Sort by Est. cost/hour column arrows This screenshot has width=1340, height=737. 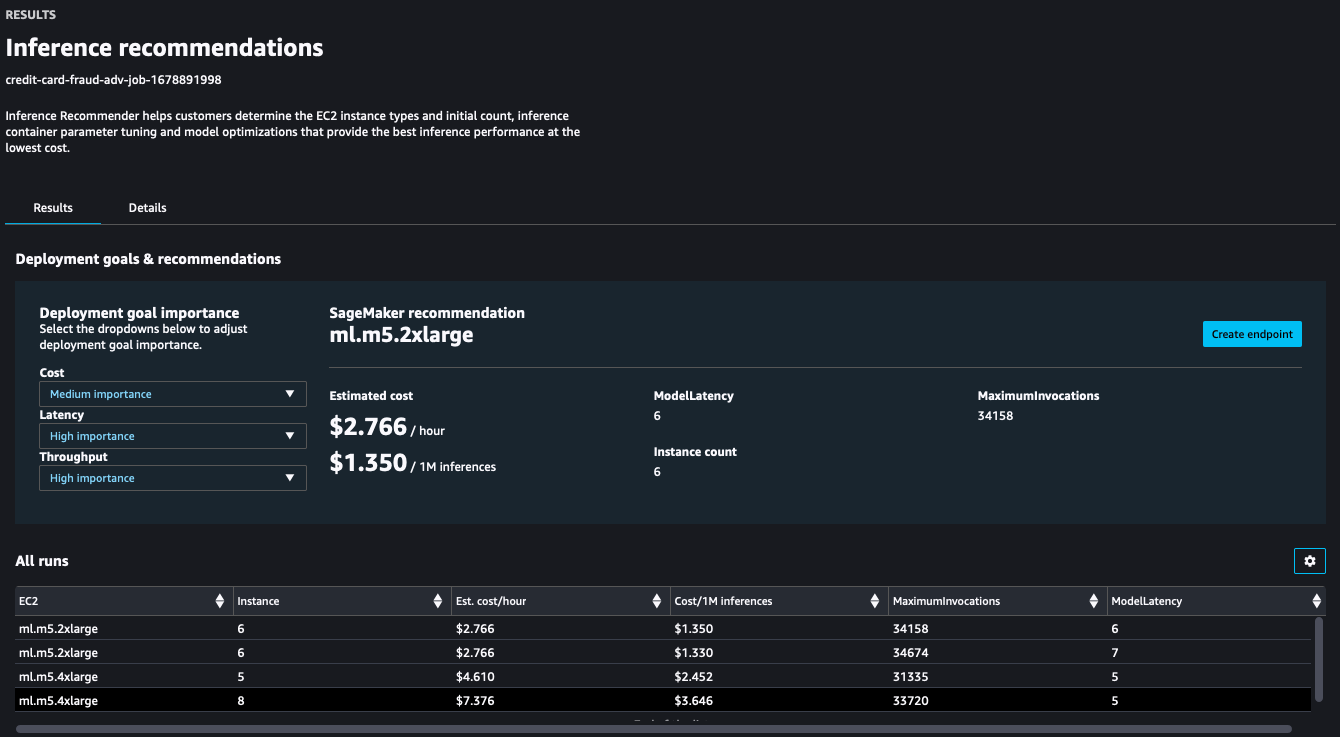pyautogui.click(x=657, y=601)
